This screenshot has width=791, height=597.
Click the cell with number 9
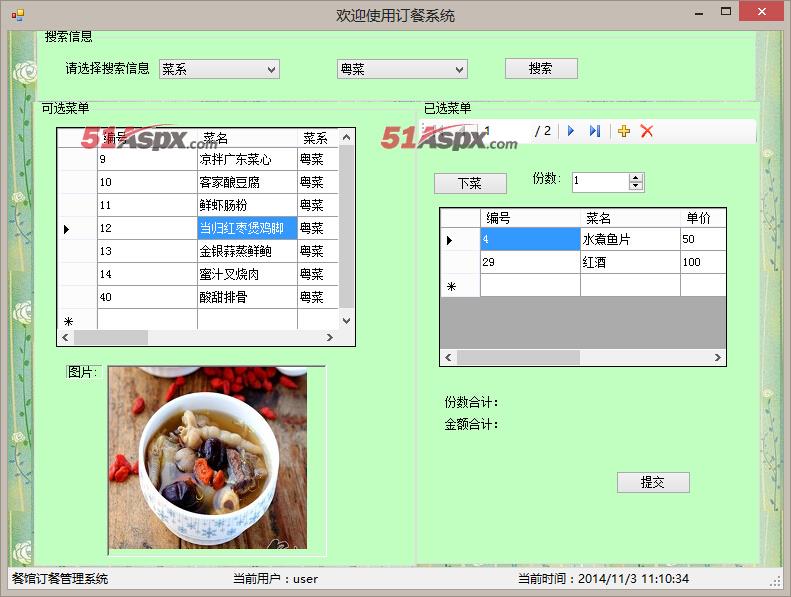147,159
